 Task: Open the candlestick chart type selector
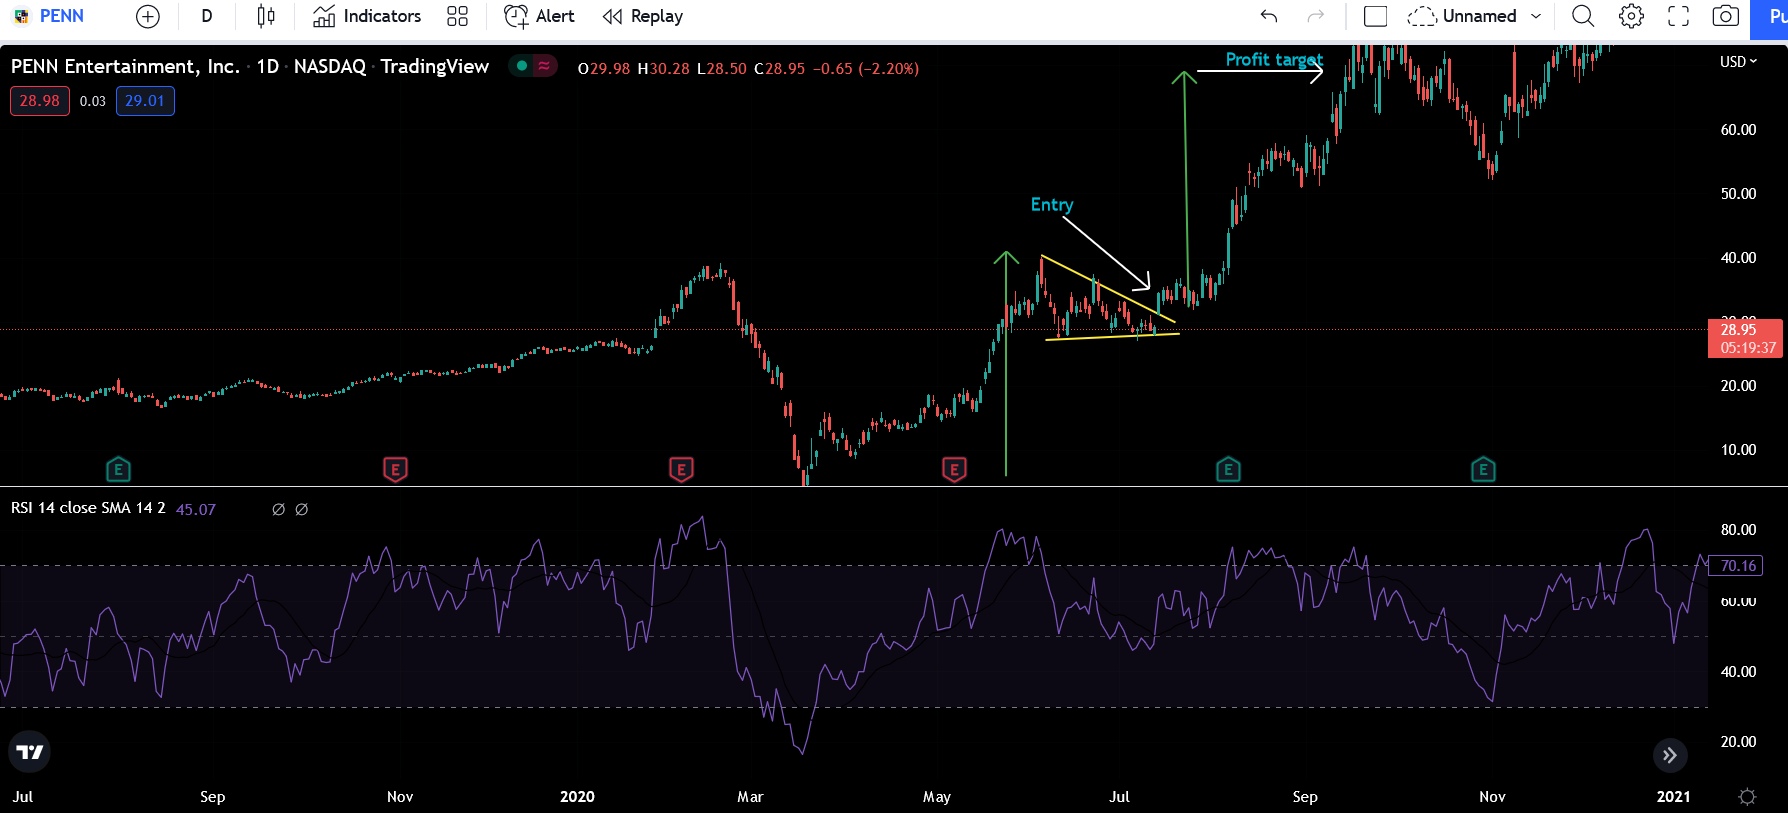tap(265, 16)
